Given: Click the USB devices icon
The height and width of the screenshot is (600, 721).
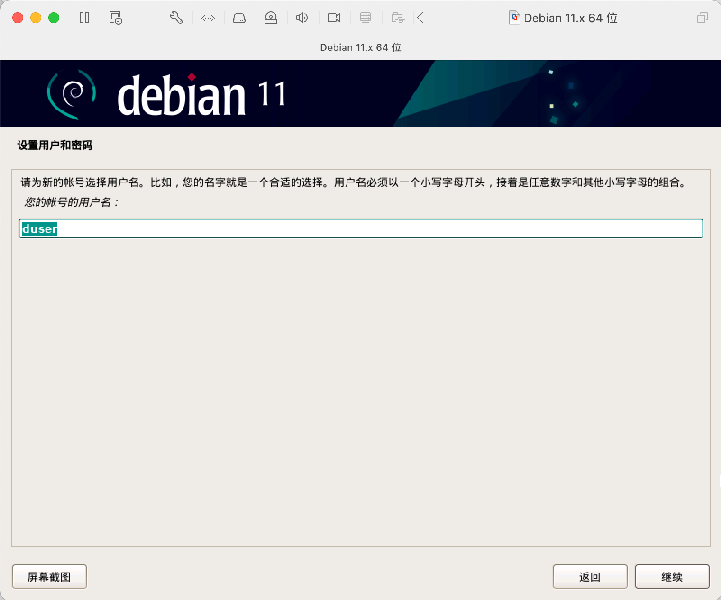Looking at the screenshot, I should [366, 18].
